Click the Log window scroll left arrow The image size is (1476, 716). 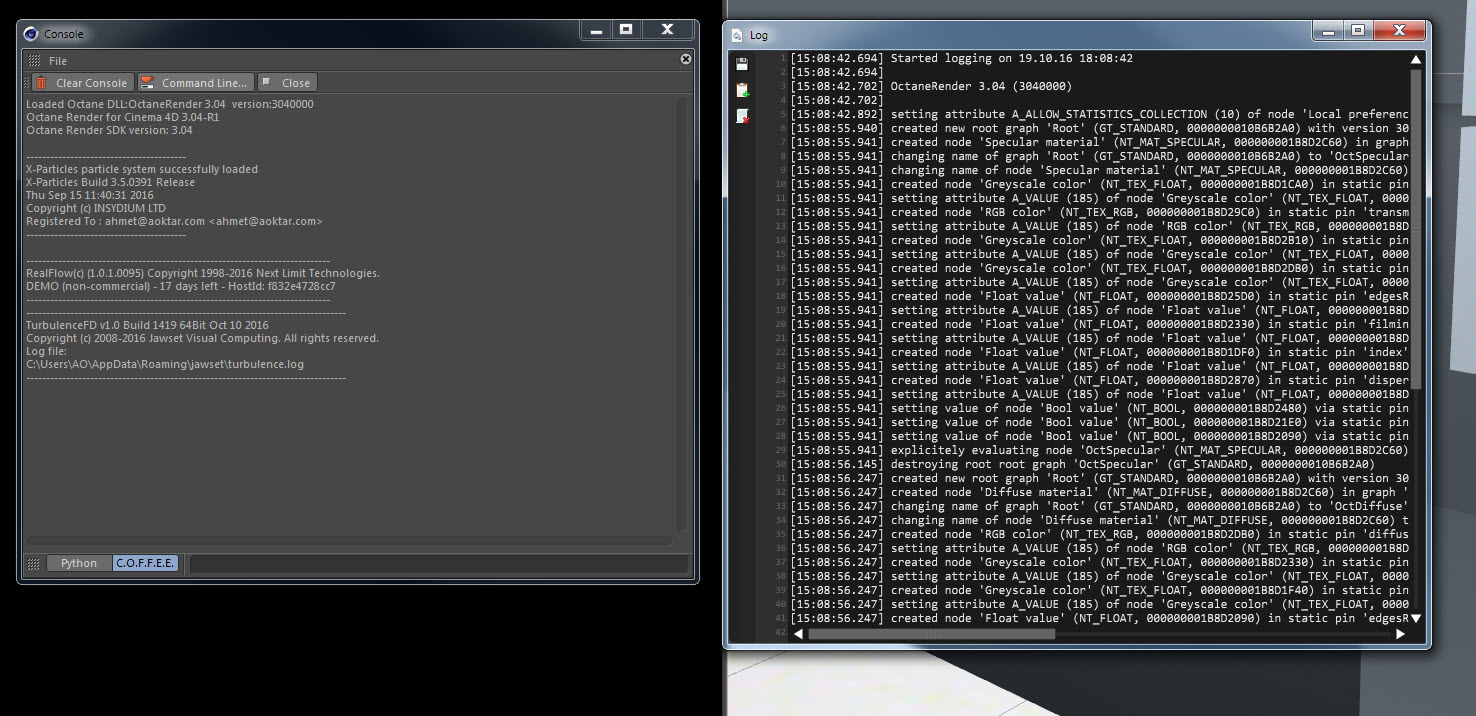point(798,634)
